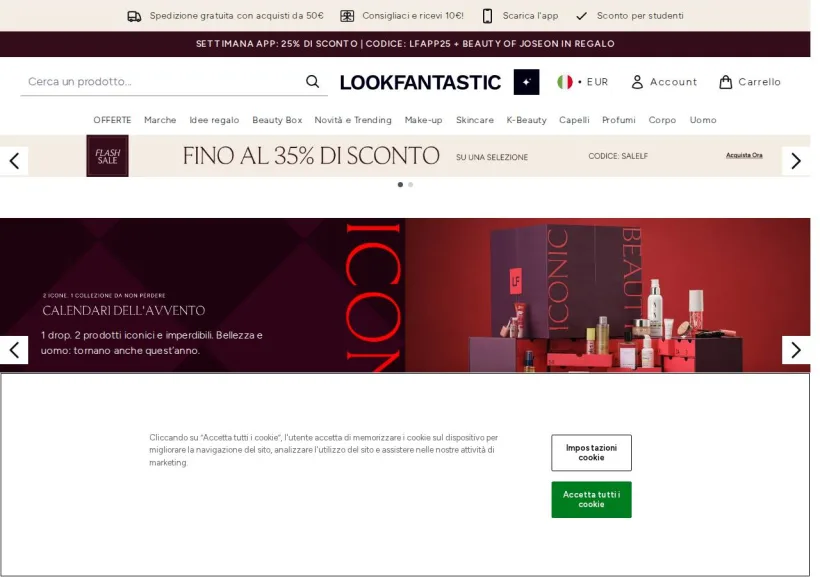This screenshot has width=820, height=577.
Task: Select second carousel dot indicator
Action: [411, 185]
